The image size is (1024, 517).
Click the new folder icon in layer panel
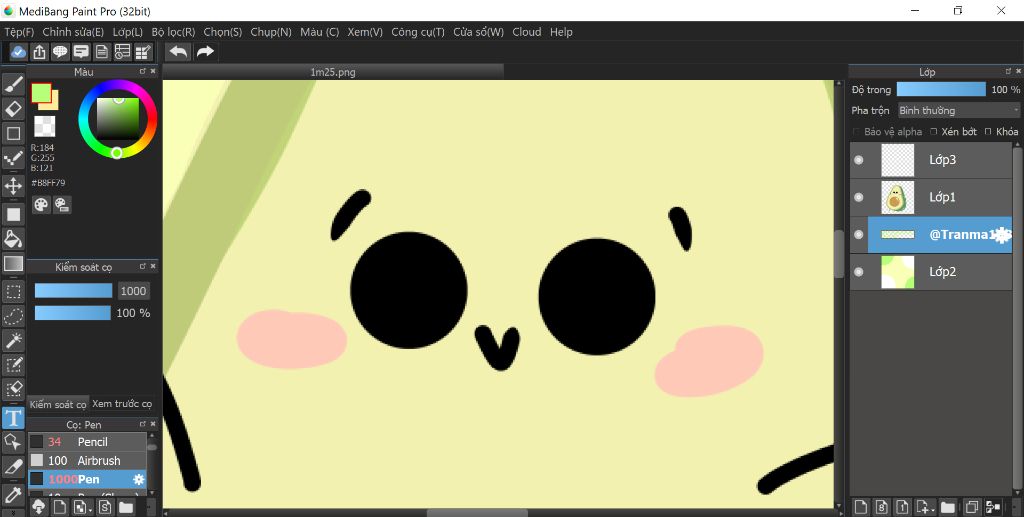pyautogui.click(x=948, y=507)
